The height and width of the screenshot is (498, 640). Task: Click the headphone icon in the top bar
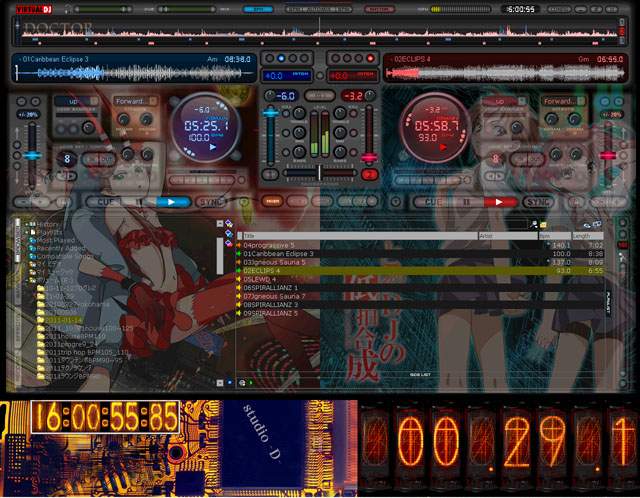click(x=67, y=9)
